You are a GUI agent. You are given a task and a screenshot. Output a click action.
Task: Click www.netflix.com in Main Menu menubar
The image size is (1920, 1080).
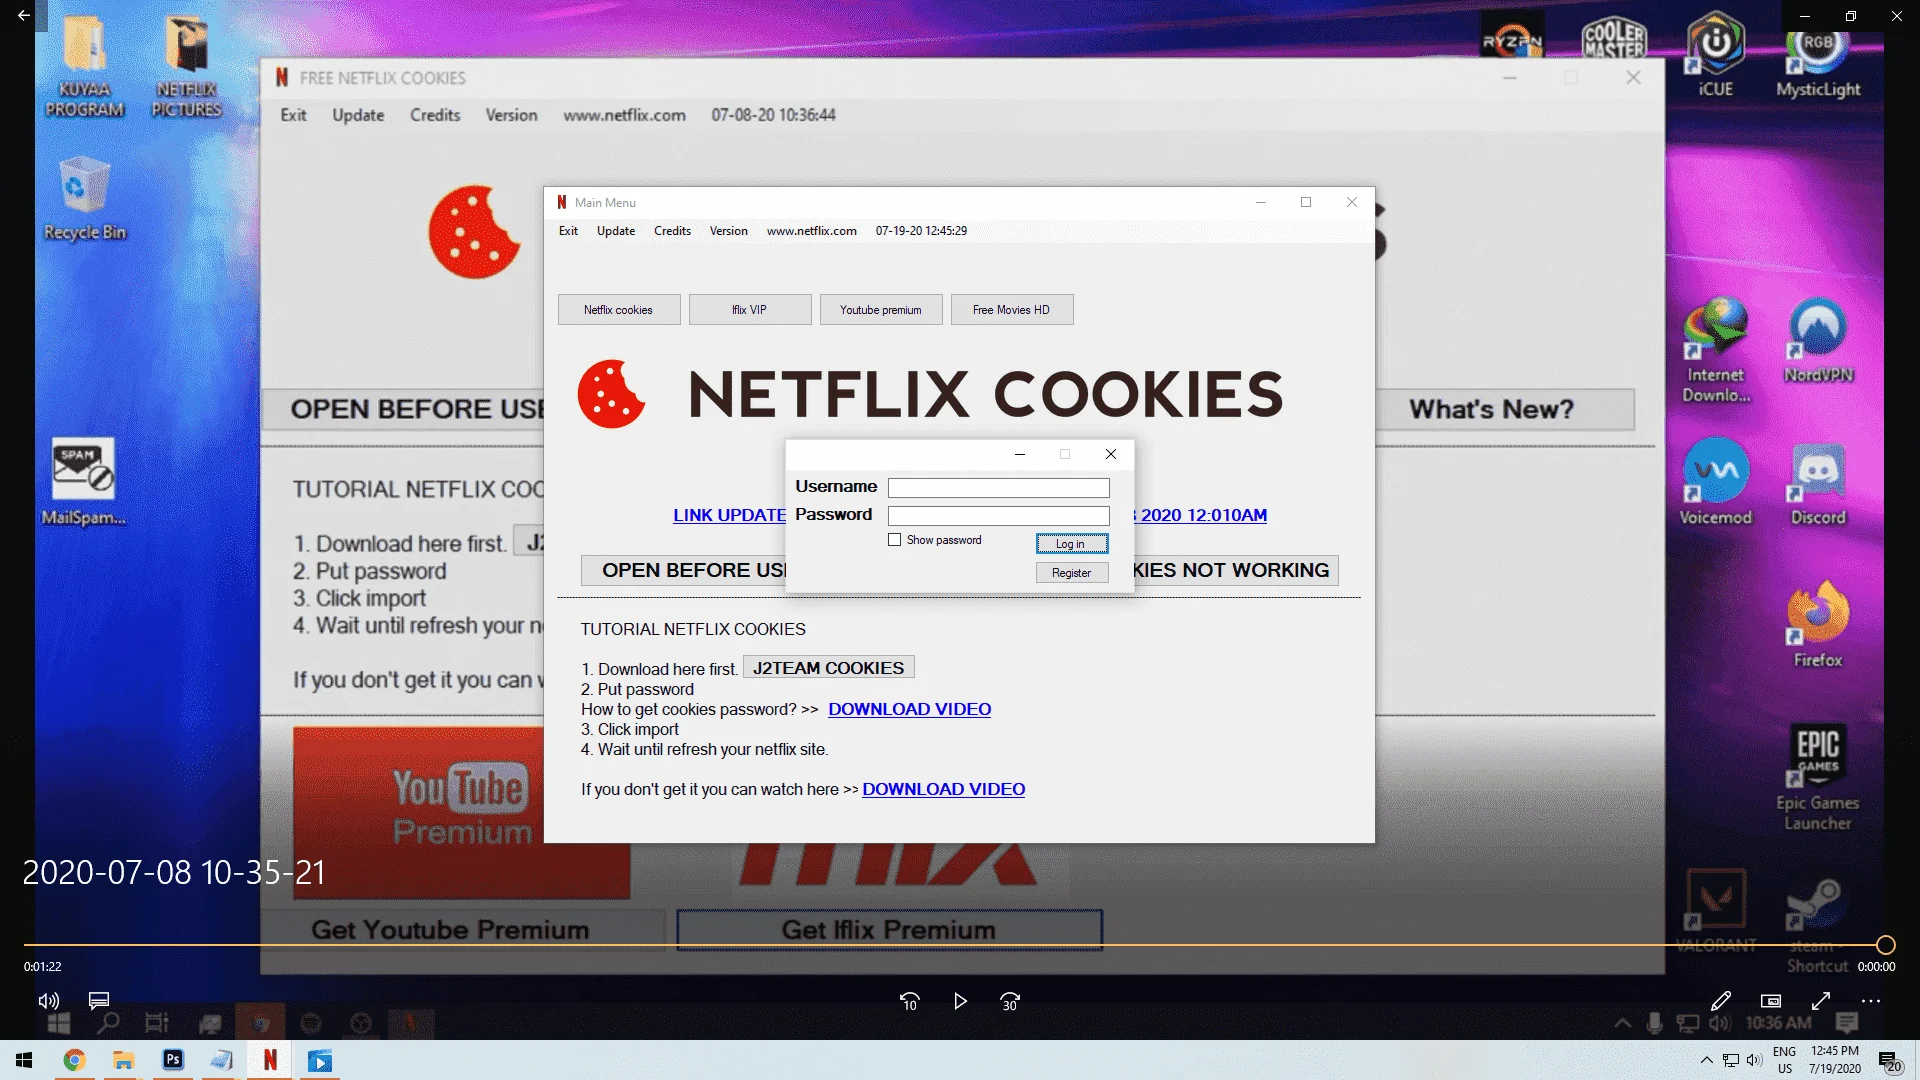811,231
